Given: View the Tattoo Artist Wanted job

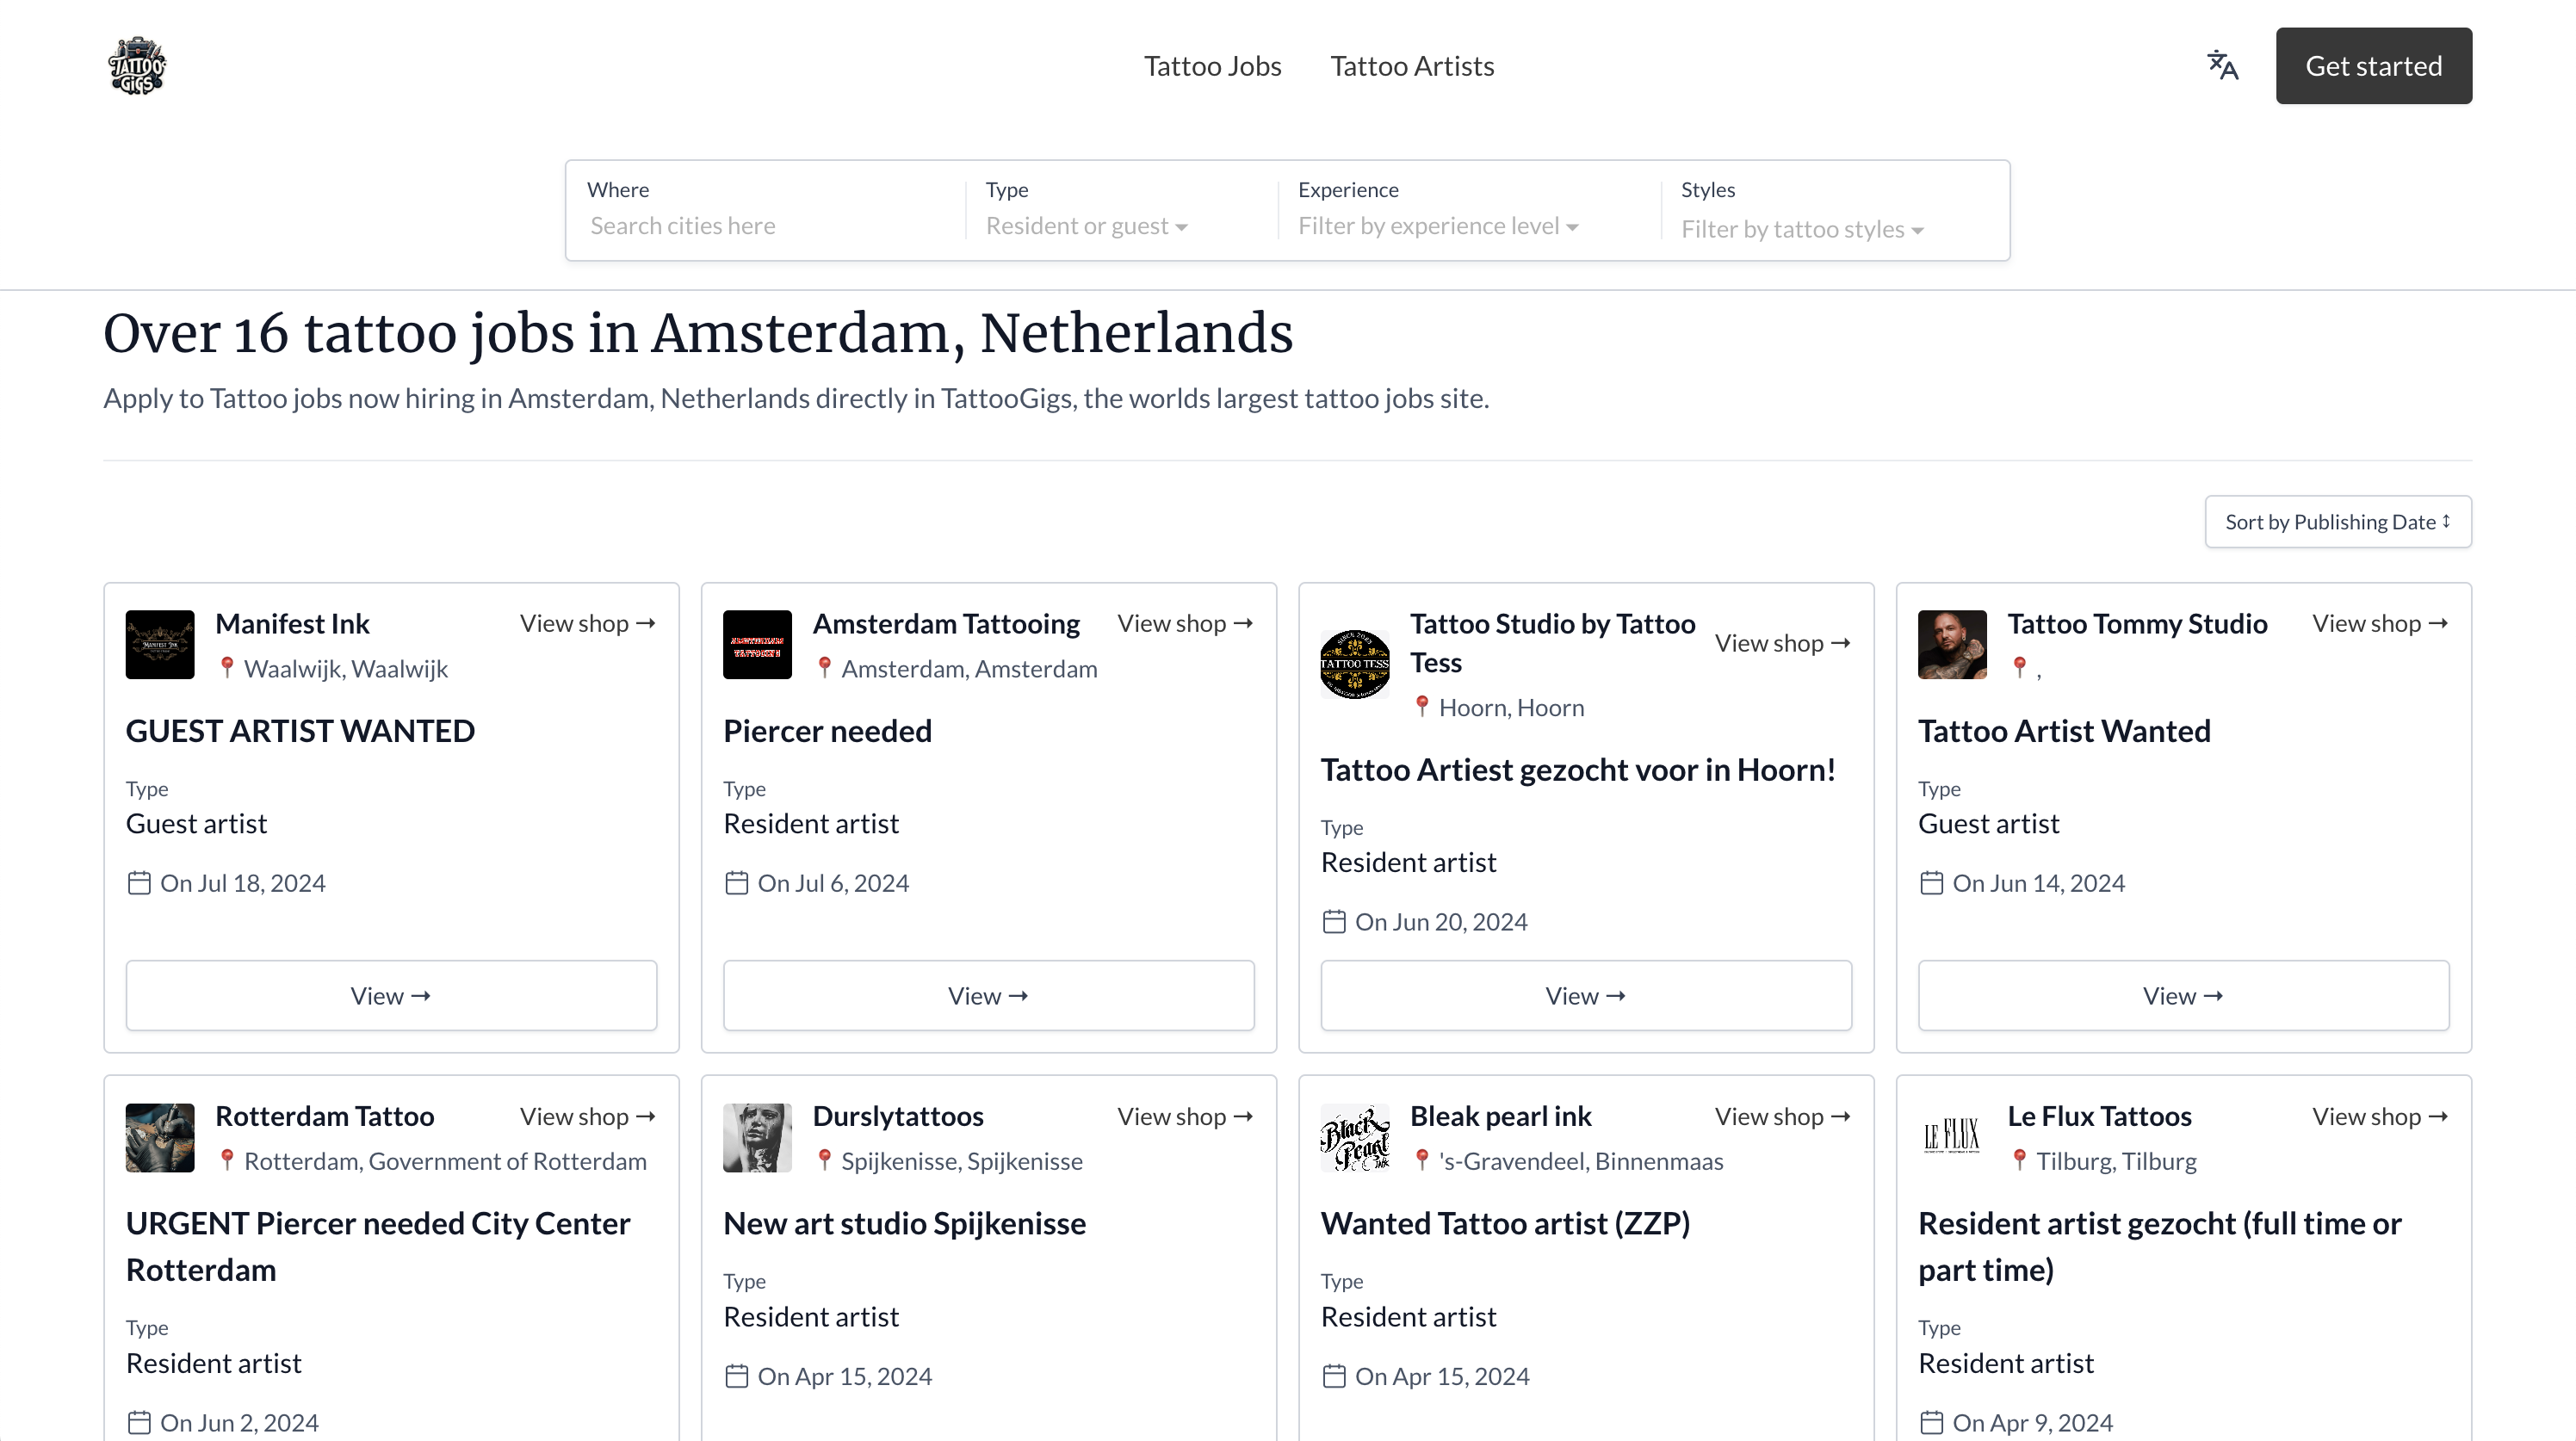Looking at the screenshot, I should click(2183, 996).
